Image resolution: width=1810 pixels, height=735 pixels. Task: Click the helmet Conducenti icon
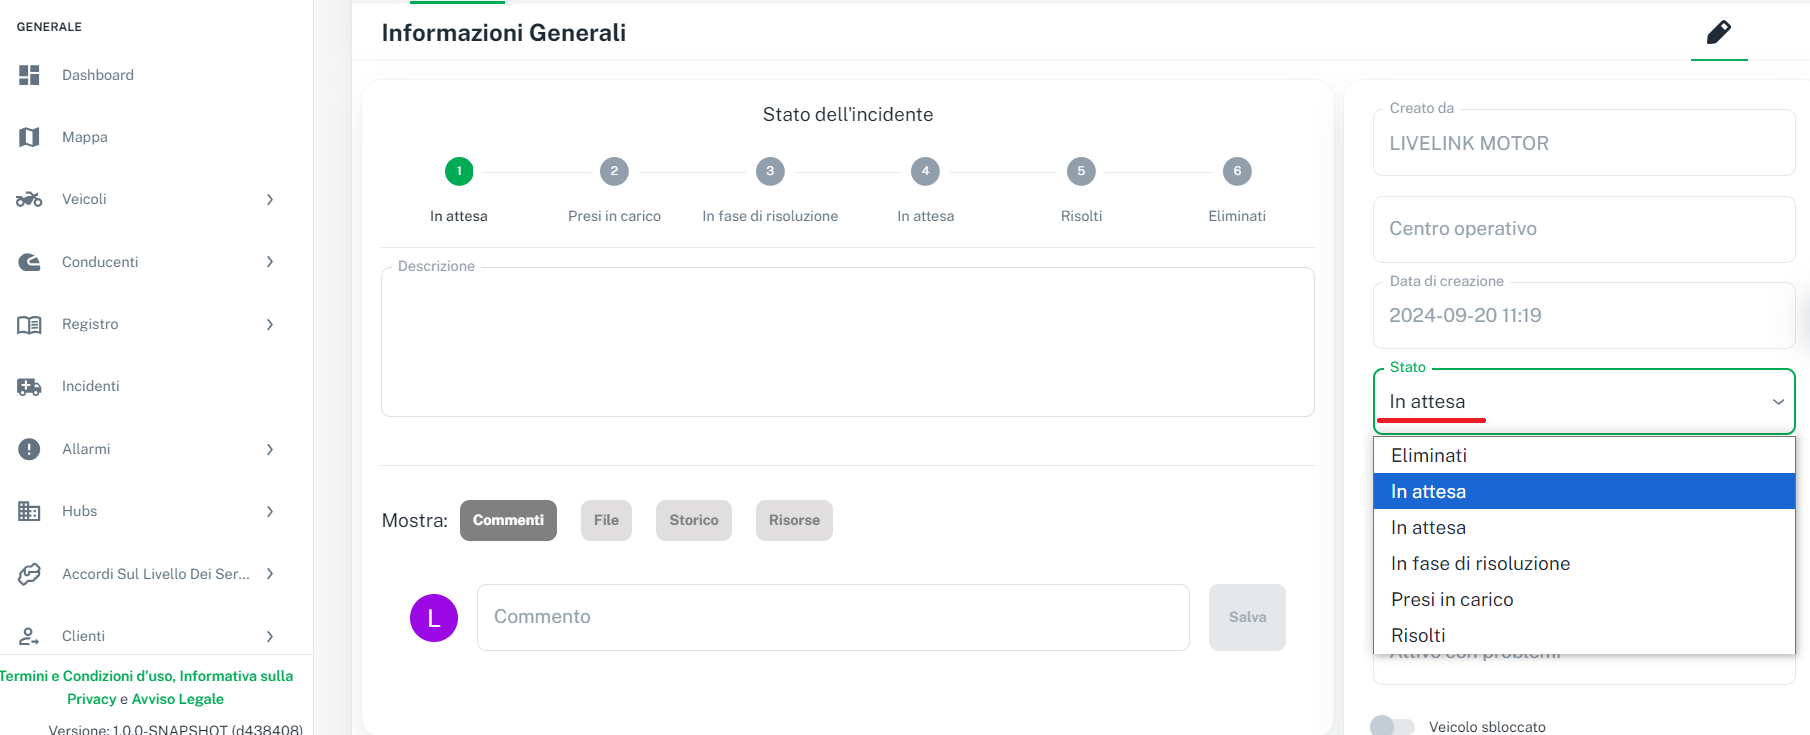click(29, 262)
